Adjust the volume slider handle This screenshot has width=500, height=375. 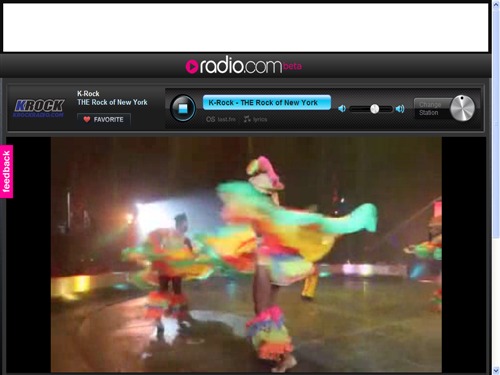click(375, 109)
